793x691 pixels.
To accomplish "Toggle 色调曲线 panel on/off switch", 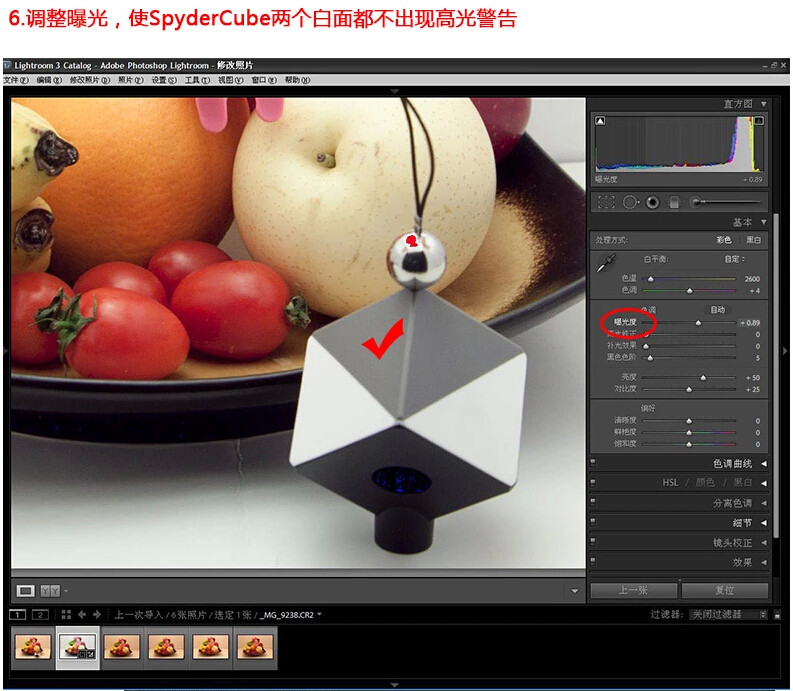I will (593, 463).
